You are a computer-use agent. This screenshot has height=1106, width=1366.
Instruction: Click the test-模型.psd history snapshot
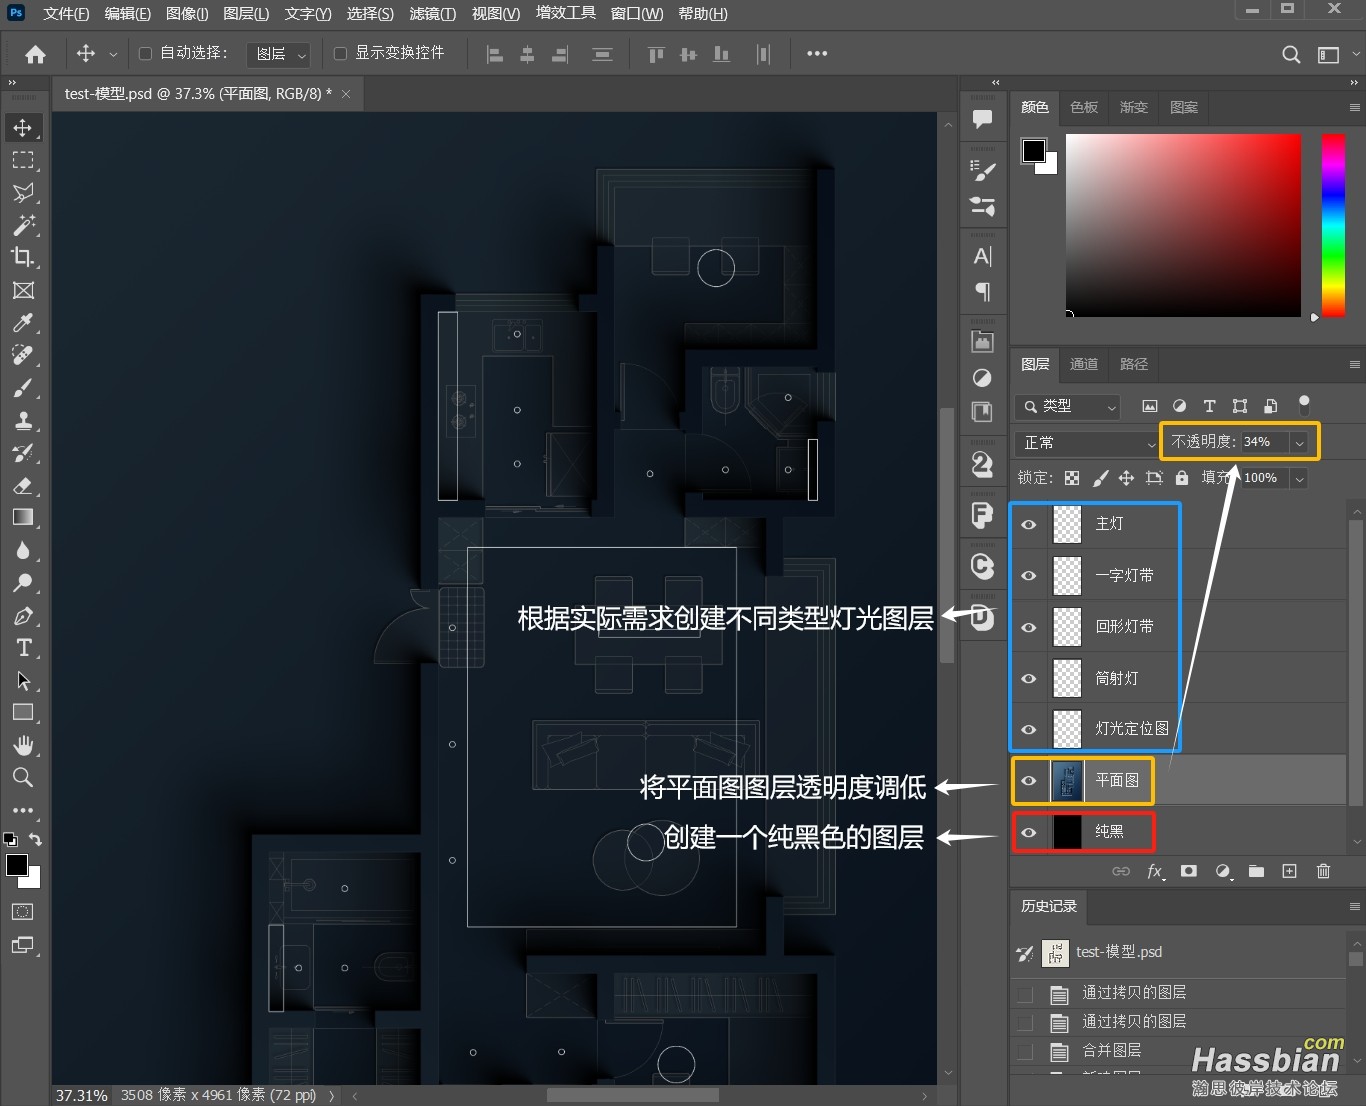(x=1119, y=952)
